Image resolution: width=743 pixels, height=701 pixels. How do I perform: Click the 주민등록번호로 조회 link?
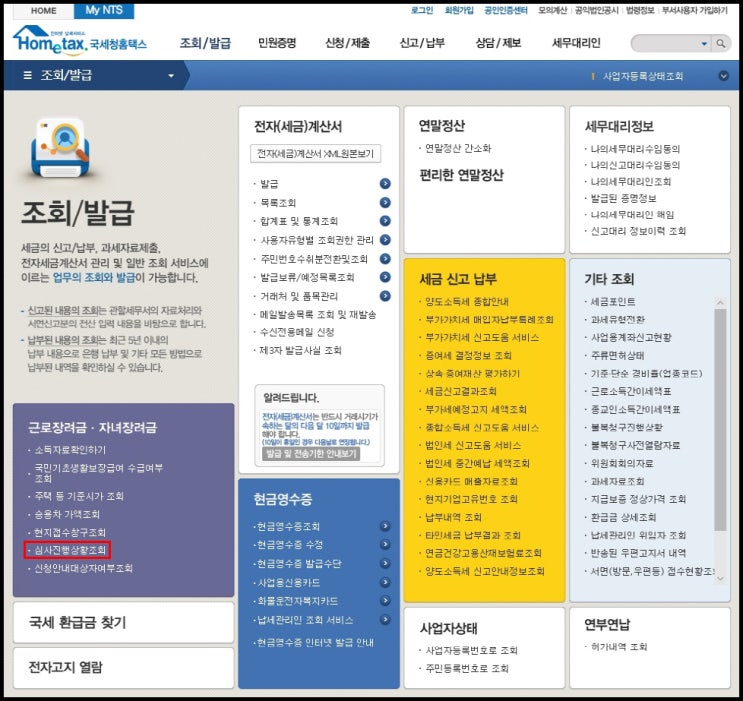click(467, 668)
